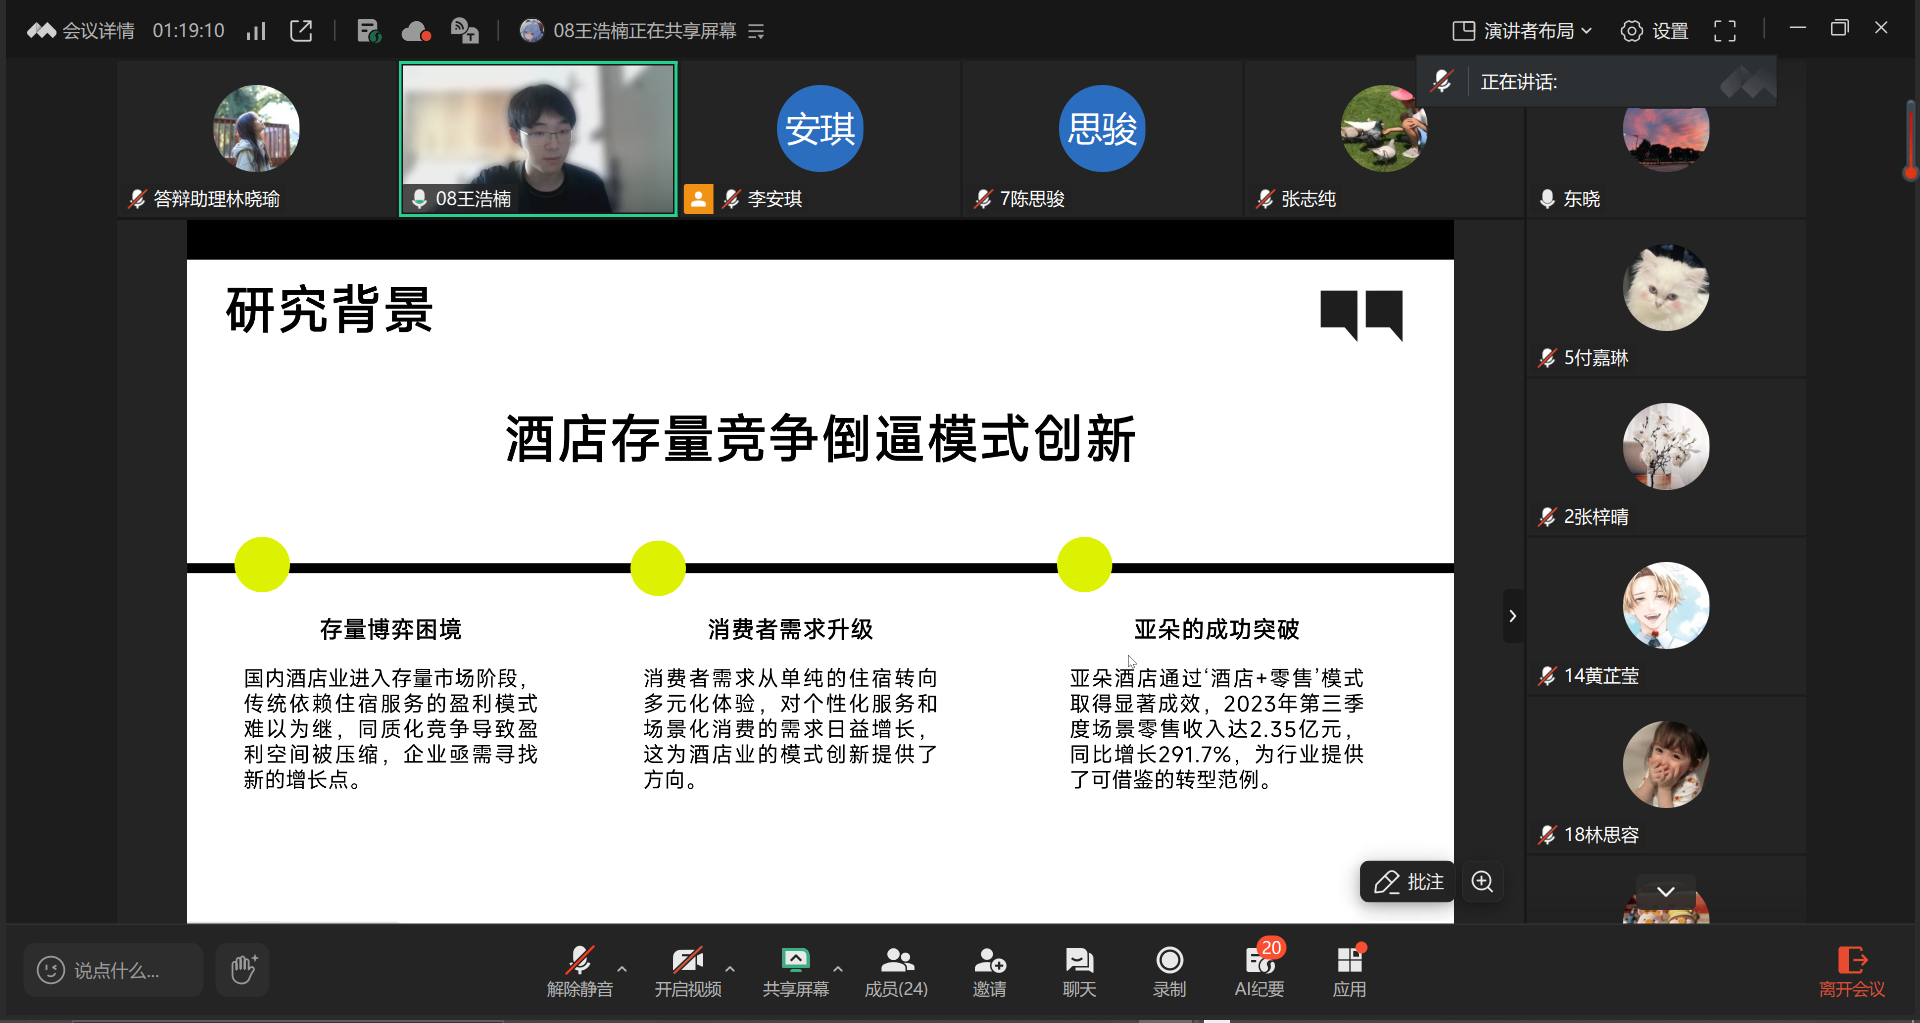Open the caption translation icon in title bar
Screen dimensions: 1920x1023
(x=463, y=30)
